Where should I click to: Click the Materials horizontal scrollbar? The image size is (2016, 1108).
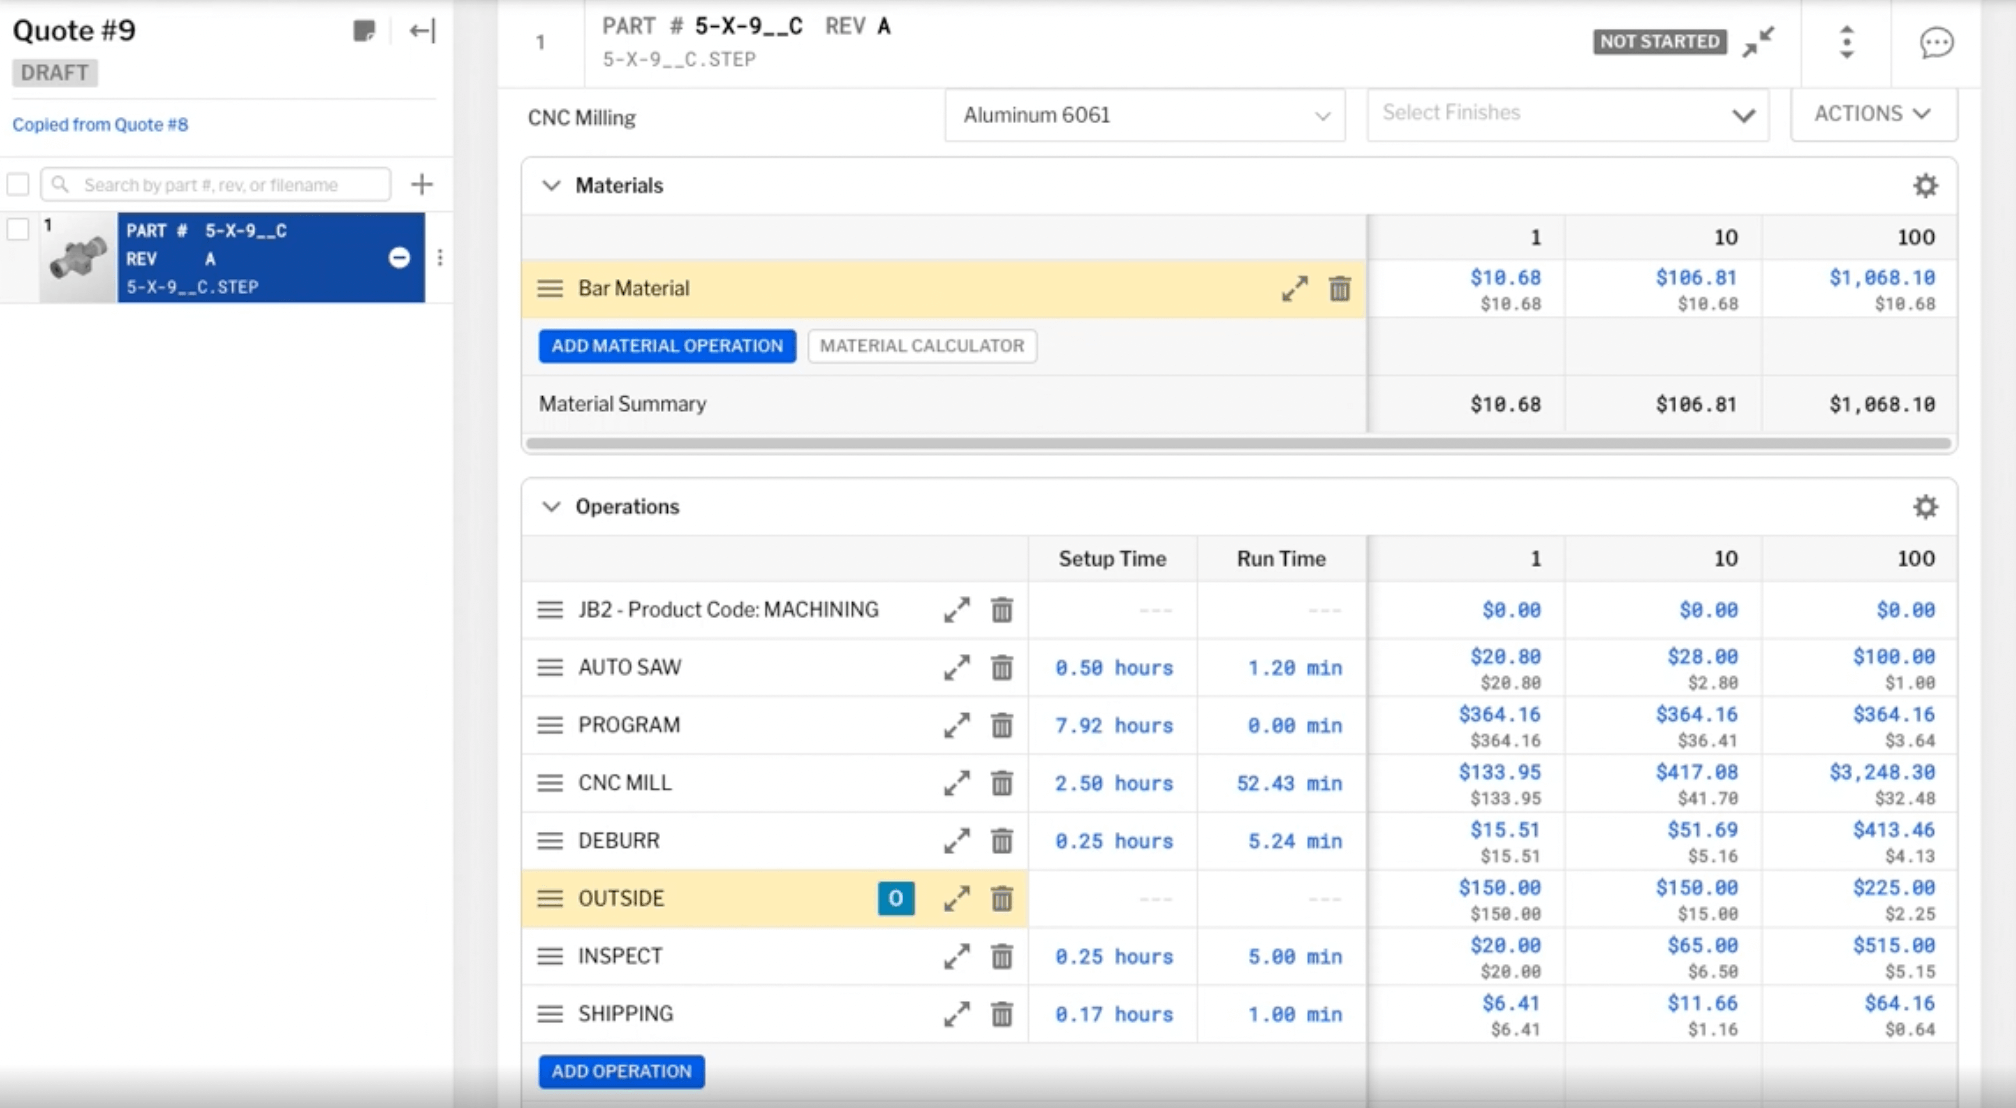pyautogui.click(x=1238, y=443)
